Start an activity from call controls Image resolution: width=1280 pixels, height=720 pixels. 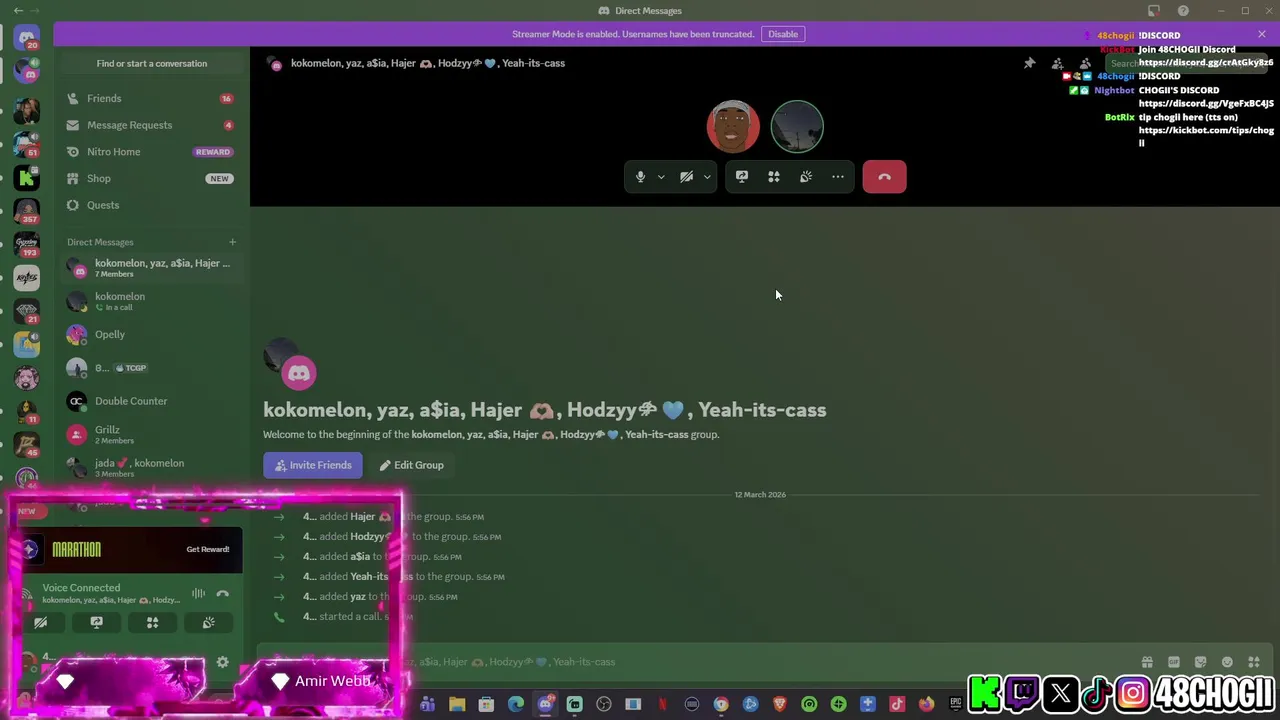pos(774,177)
